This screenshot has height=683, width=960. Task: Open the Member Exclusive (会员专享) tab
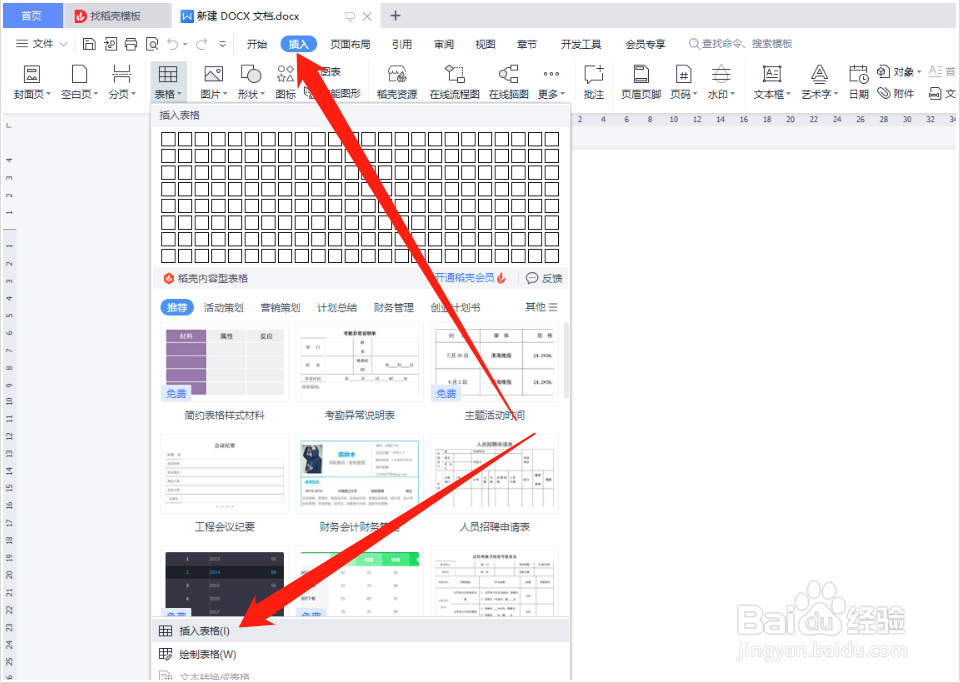pos(645,44)
